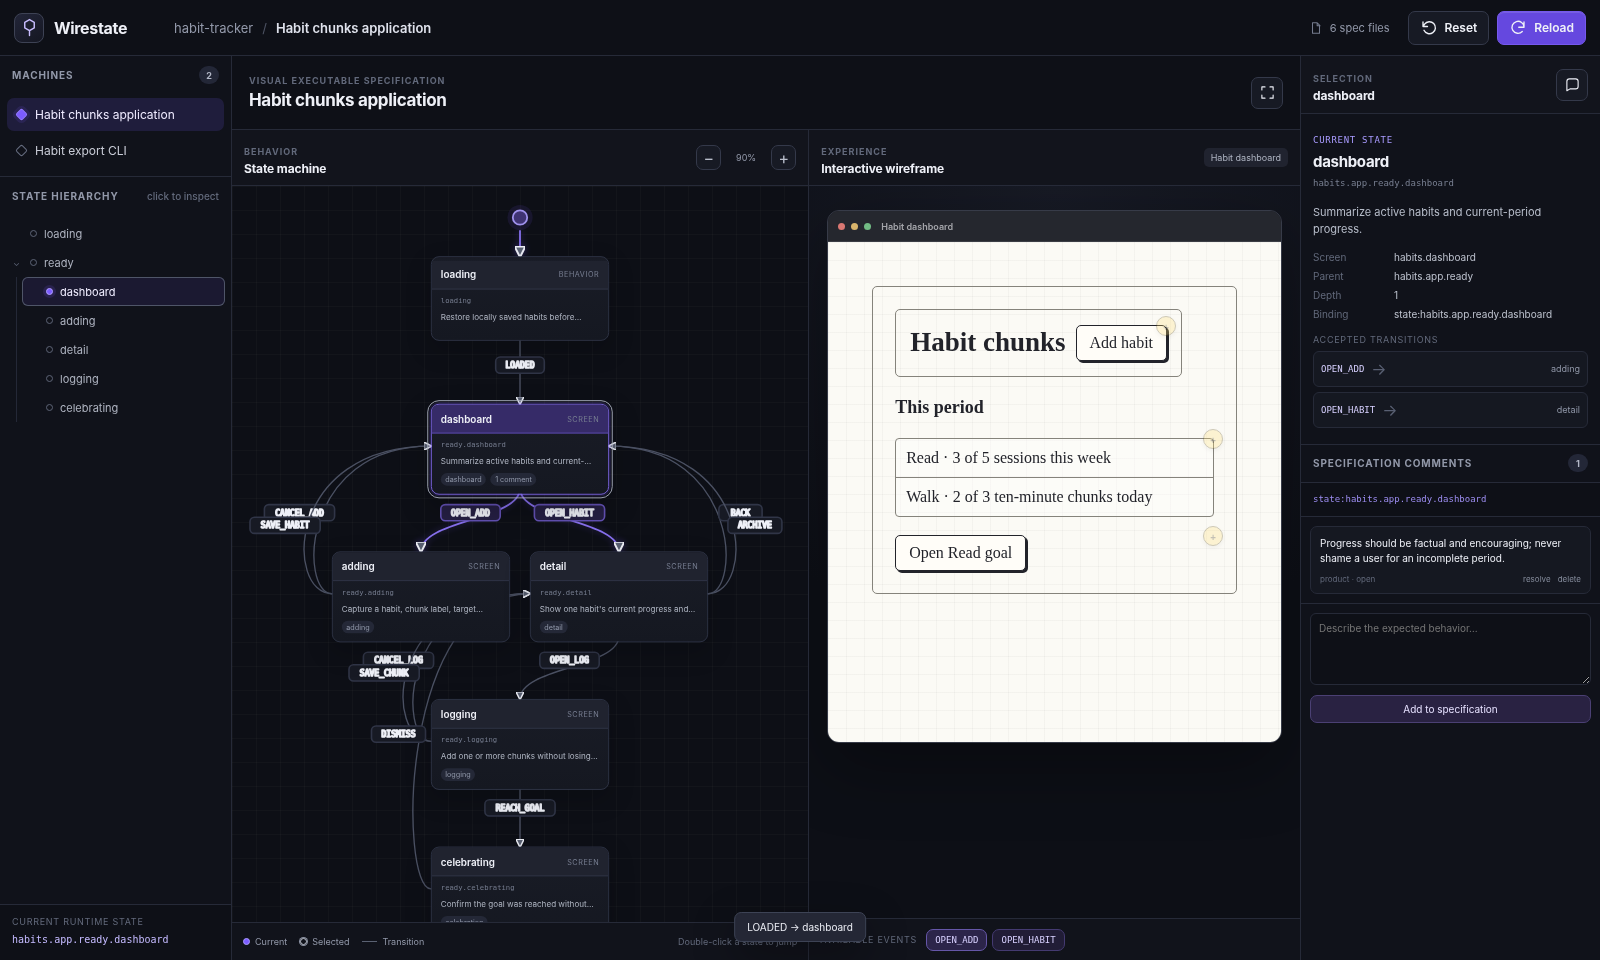Click the REACH_GOAL transition label
1600x960 pixels.
click(x=520, y=808)
